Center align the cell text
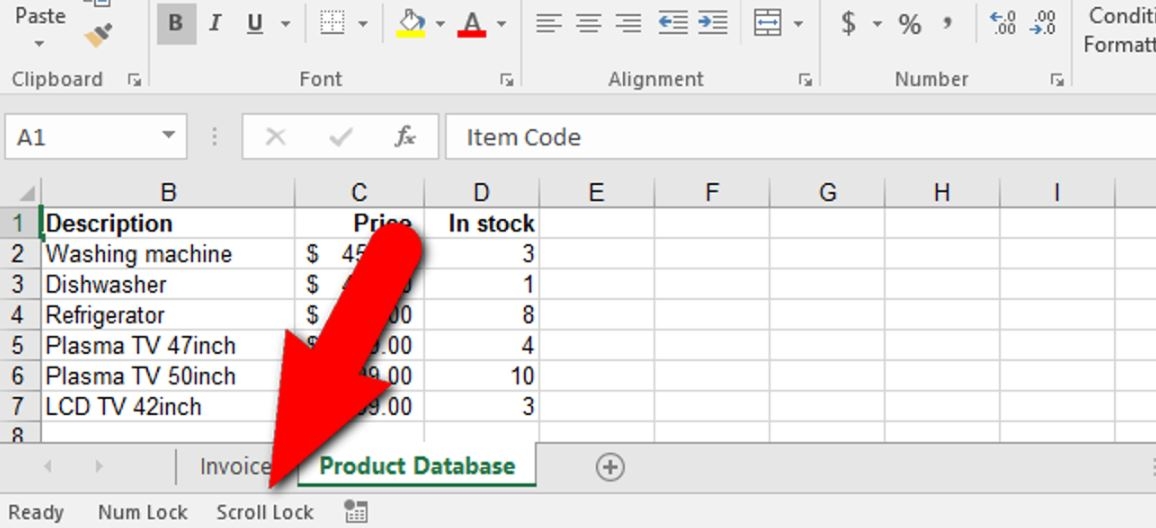Viewport: 1156px width, 528px height. pos(589,23)
